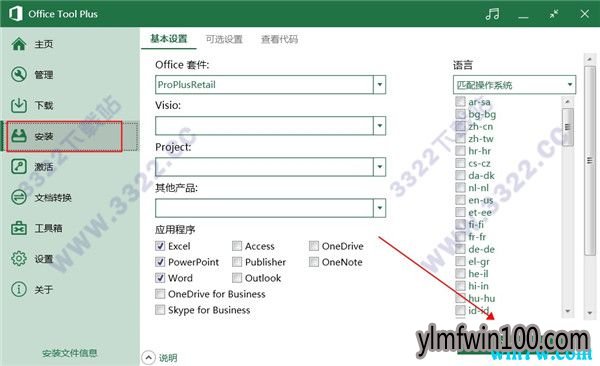This screenshot has height=366, width=600.
Task: Click the music note icon in title bar
Action: click(492, 14)
